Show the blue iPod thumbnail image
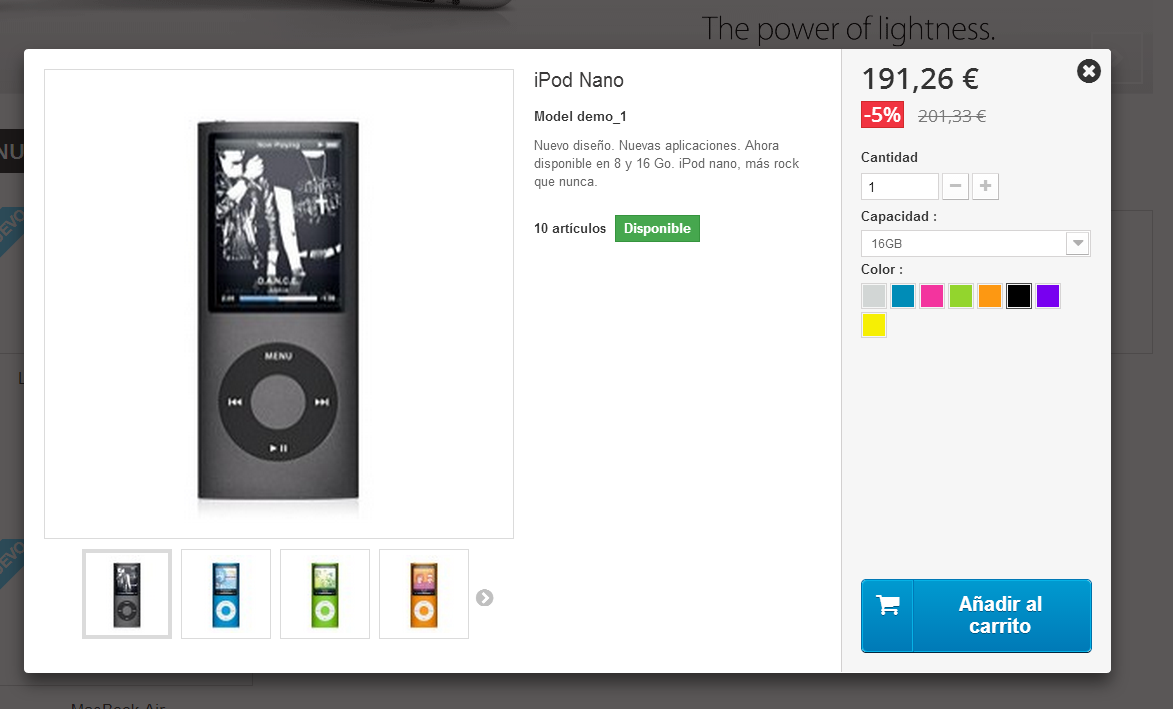1173x709 pixels. [226, 595]
